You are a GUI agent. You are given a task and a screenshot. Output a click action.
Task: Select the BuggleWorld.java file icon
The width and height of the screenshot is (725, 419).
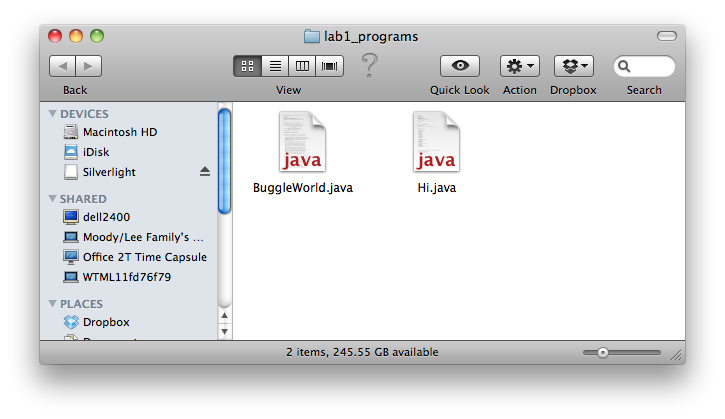(302, 142)
